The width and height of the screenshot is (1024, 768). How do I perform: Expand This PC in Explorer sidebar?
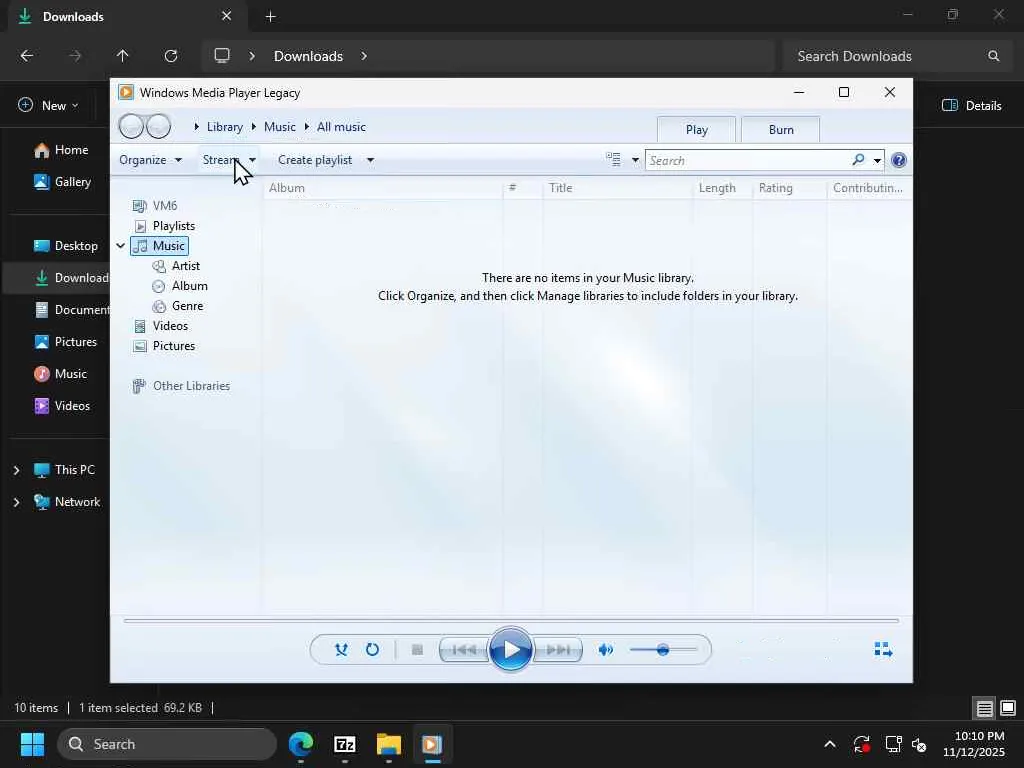[16, 470]
